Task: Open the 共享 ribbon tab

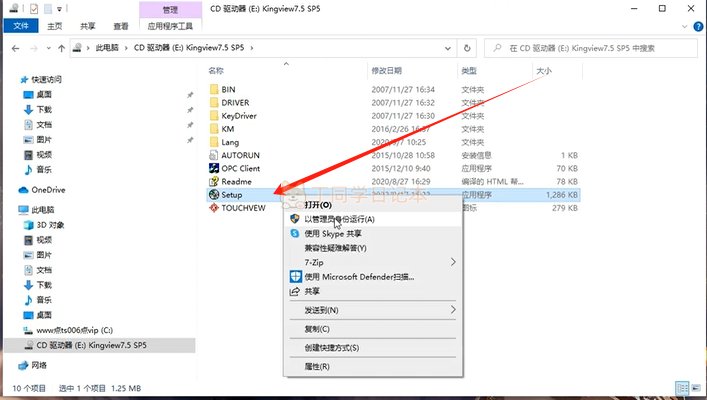Action: (87, 26)
